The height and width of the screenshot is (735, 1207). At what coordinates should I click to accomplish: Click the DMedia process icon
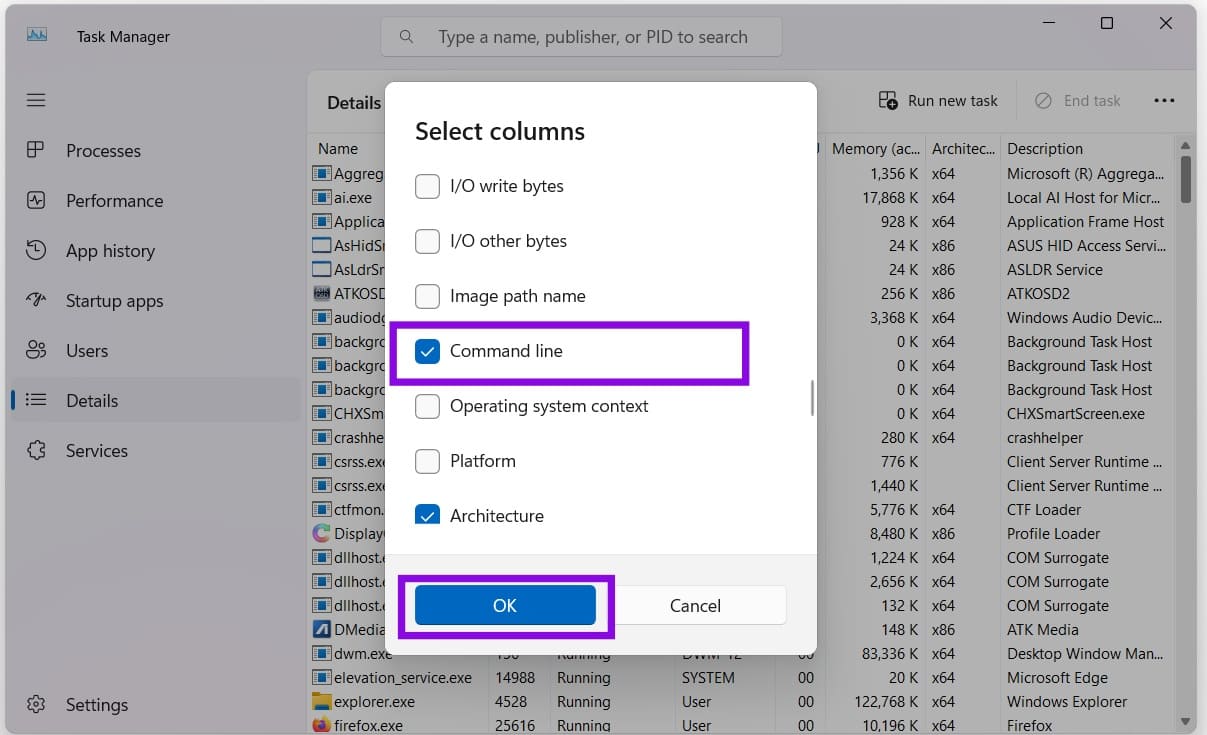tap(321, 630)
